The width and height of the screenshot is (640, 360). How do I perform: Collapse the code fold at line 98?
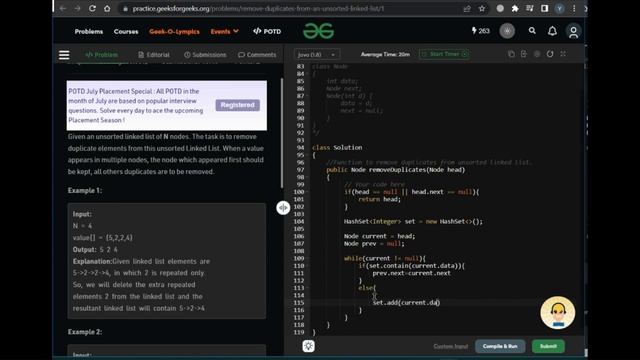click(307, 177)
